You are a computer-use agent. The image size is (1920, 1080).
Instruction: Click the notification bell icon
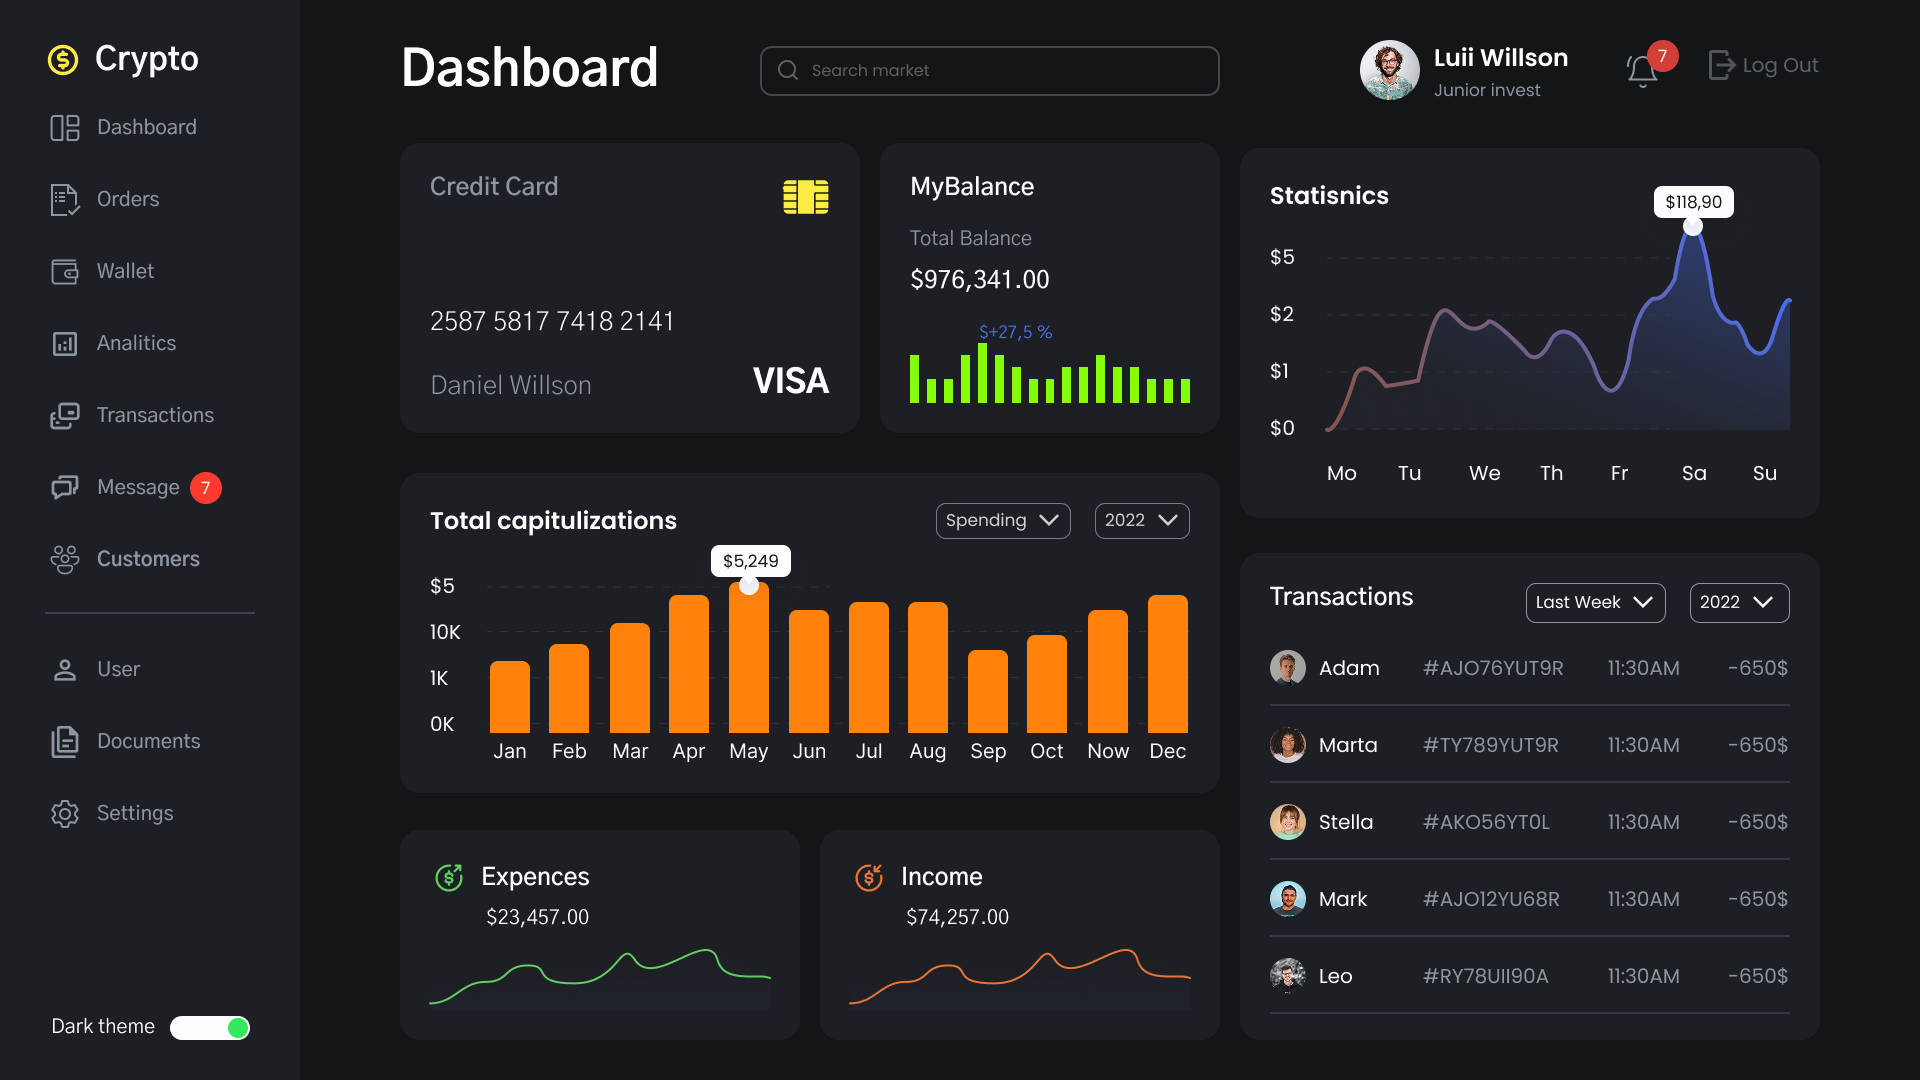pyautogui.click(x=1642, y=70)
